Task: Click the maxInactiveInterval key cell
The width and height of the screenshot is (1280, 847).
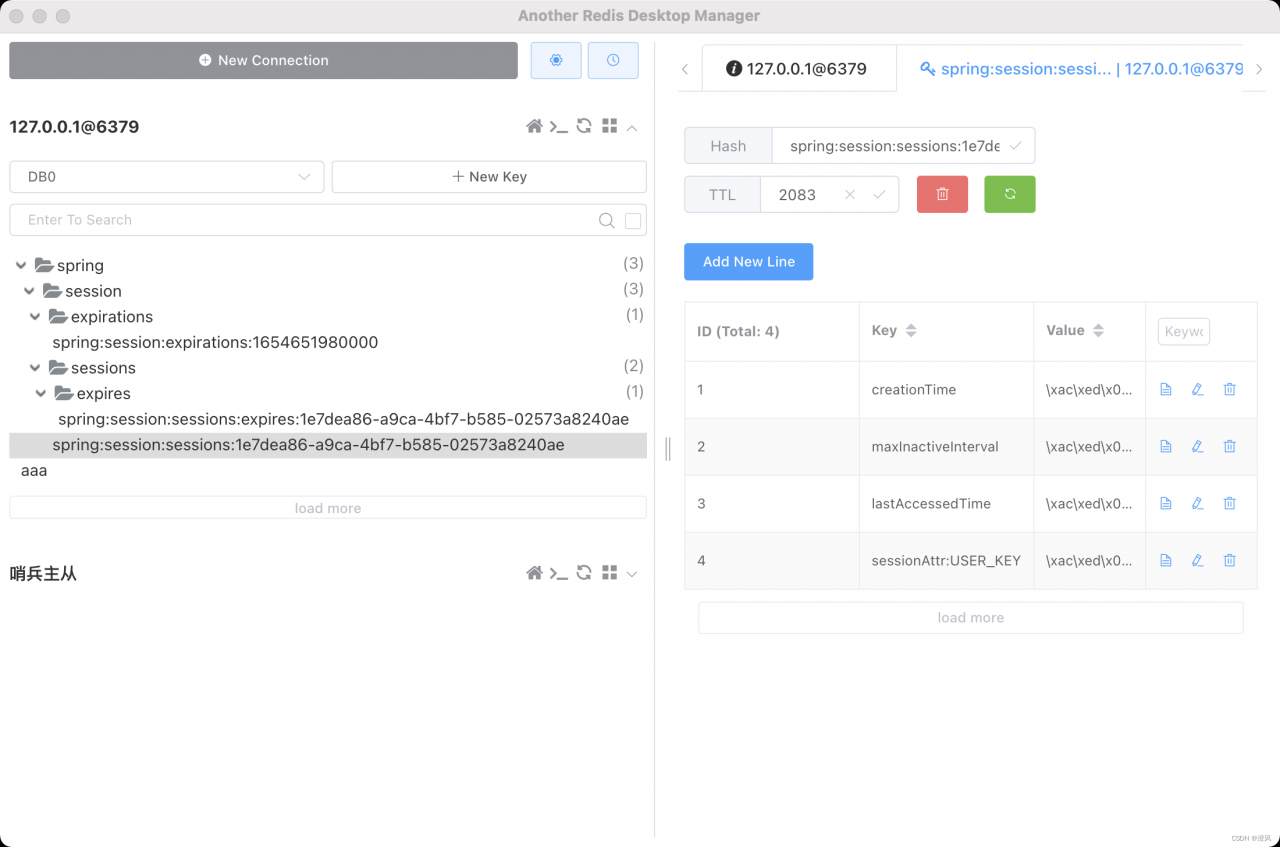Action: tap(946, 447)
